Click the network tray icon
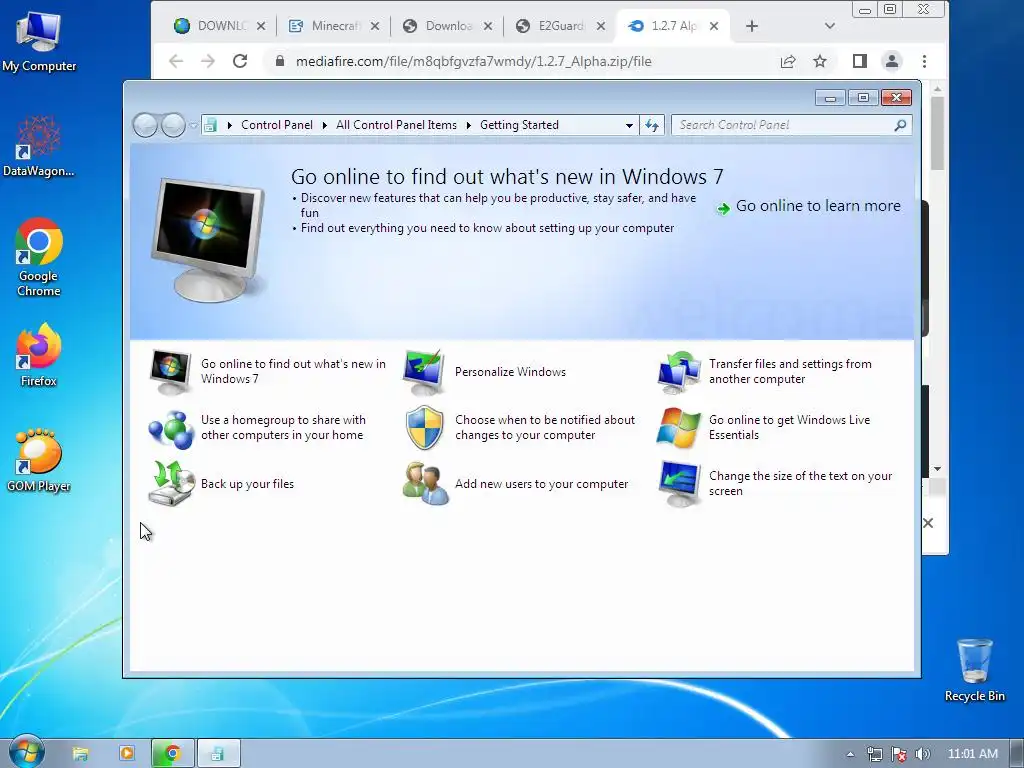1024x768 pixels. click(874, 754)
